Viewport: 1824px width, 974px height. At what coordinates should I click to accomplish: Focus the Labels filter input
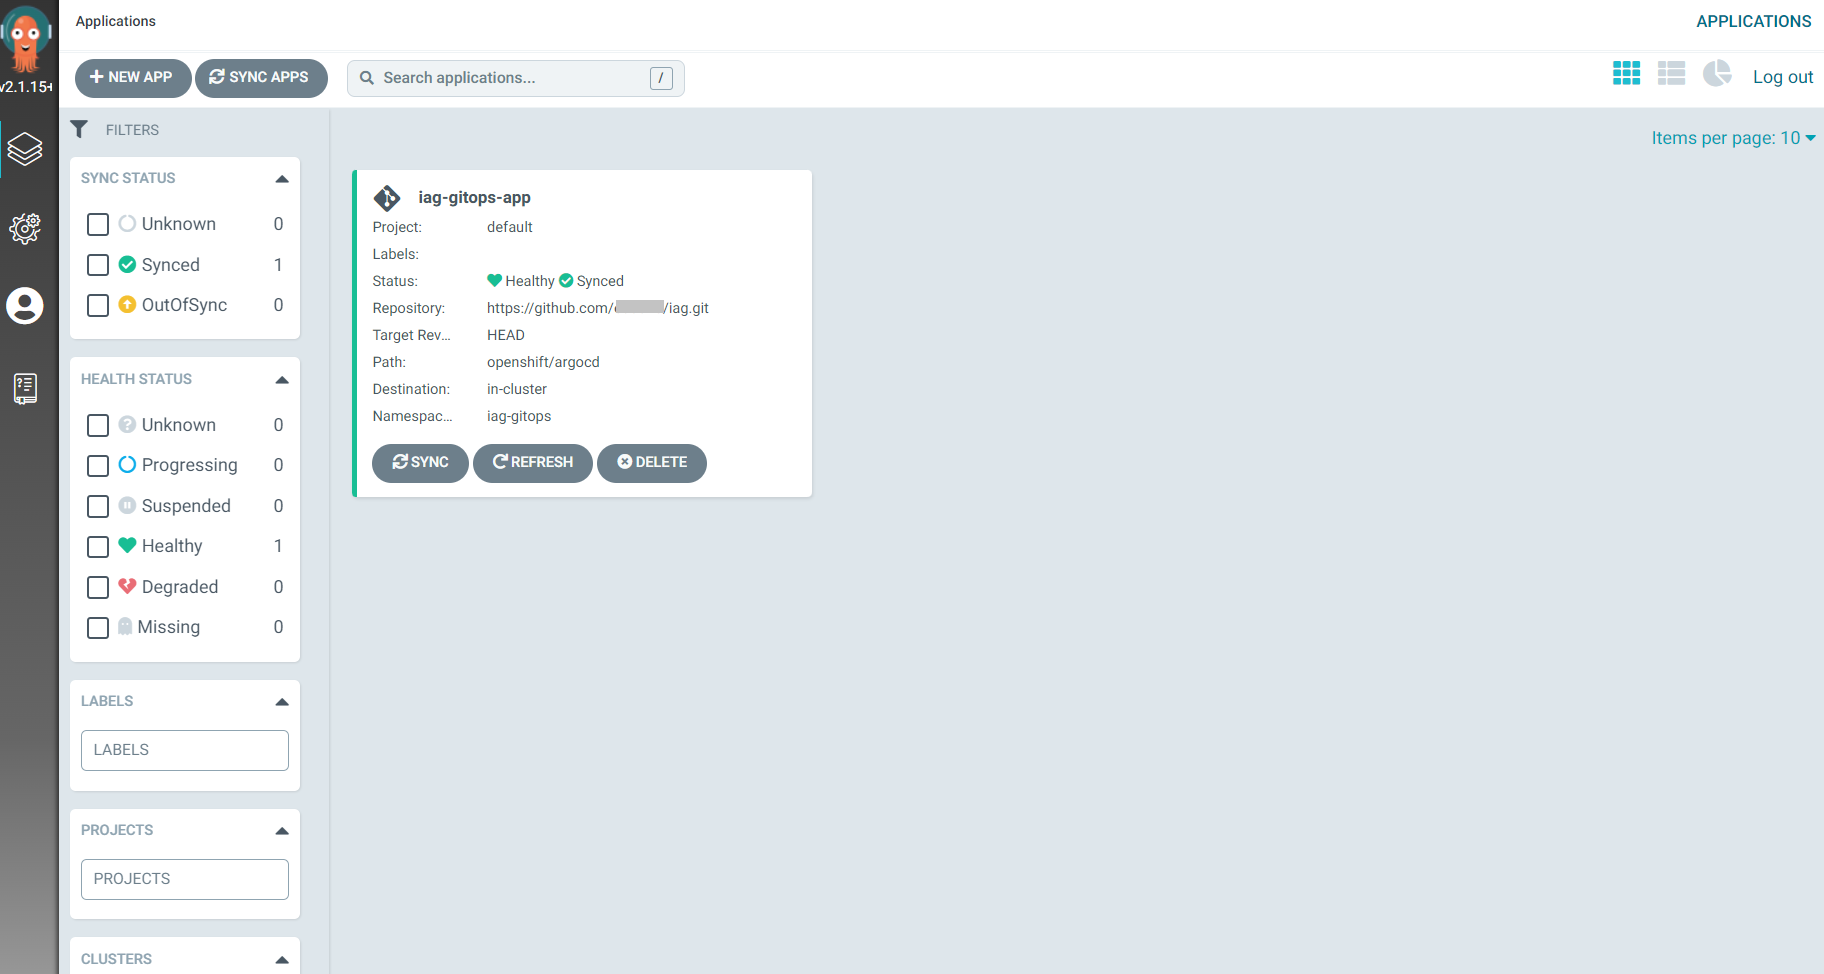click(x=185, y=750)
